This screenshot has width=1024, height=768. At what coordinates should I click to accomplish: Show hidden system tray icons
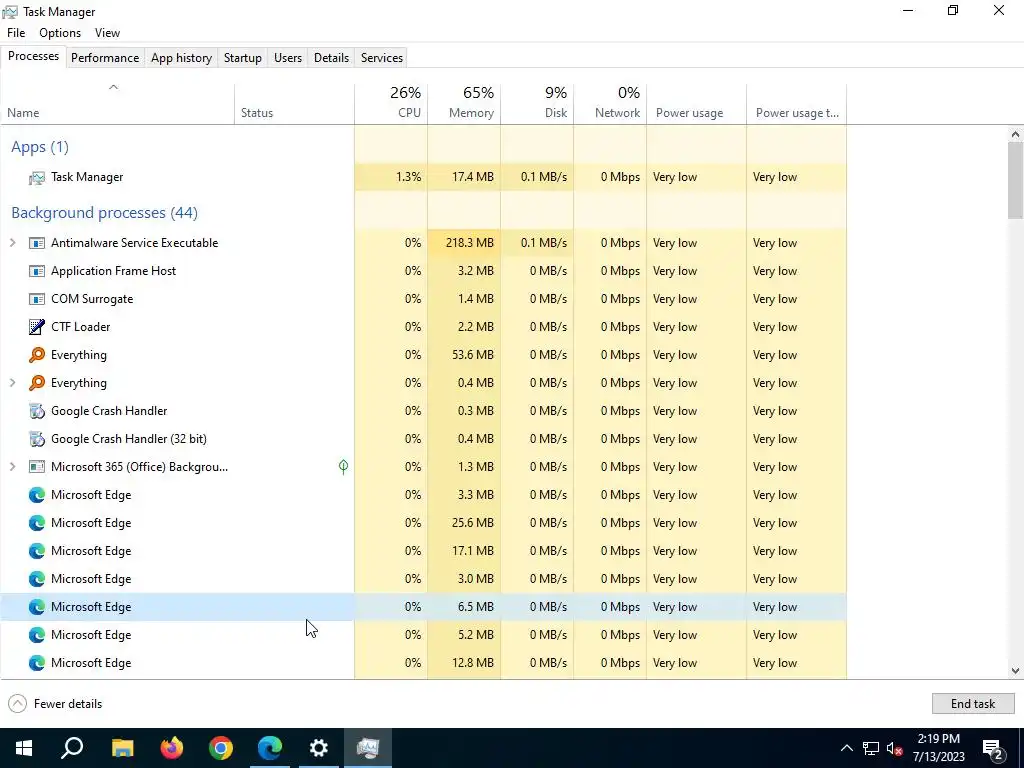(x=846, y=748)
